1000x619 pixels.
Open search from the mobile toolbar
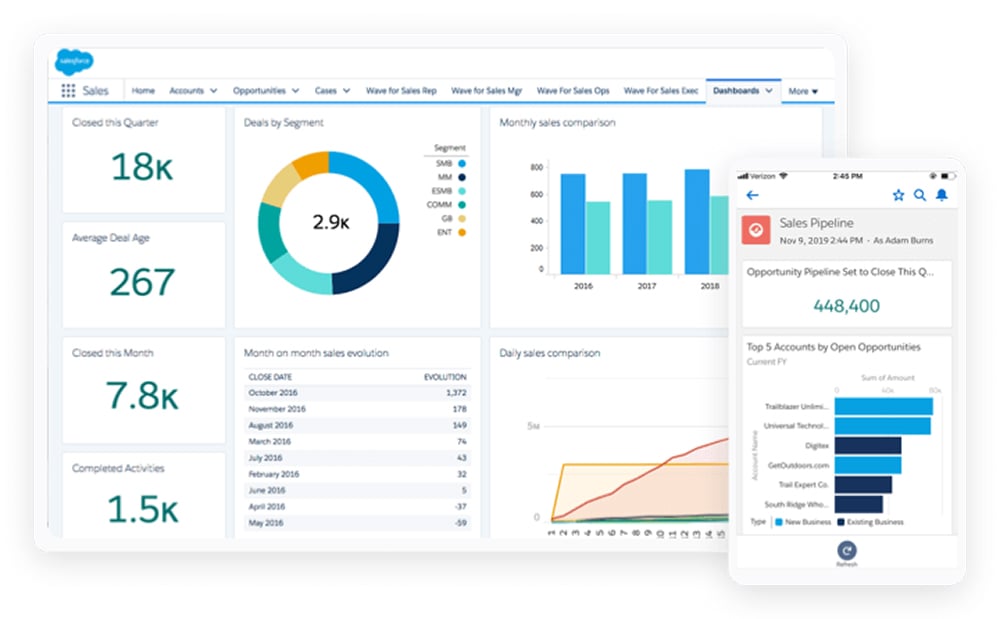[x=919, y=195]
